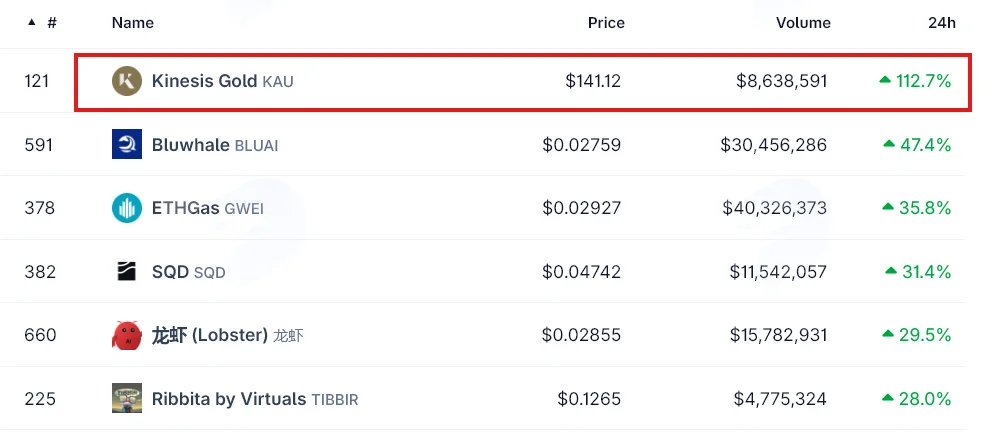Click the Bluwhale $0.02759 price cell
The image size is (995, 433).
tap(581, 145)
